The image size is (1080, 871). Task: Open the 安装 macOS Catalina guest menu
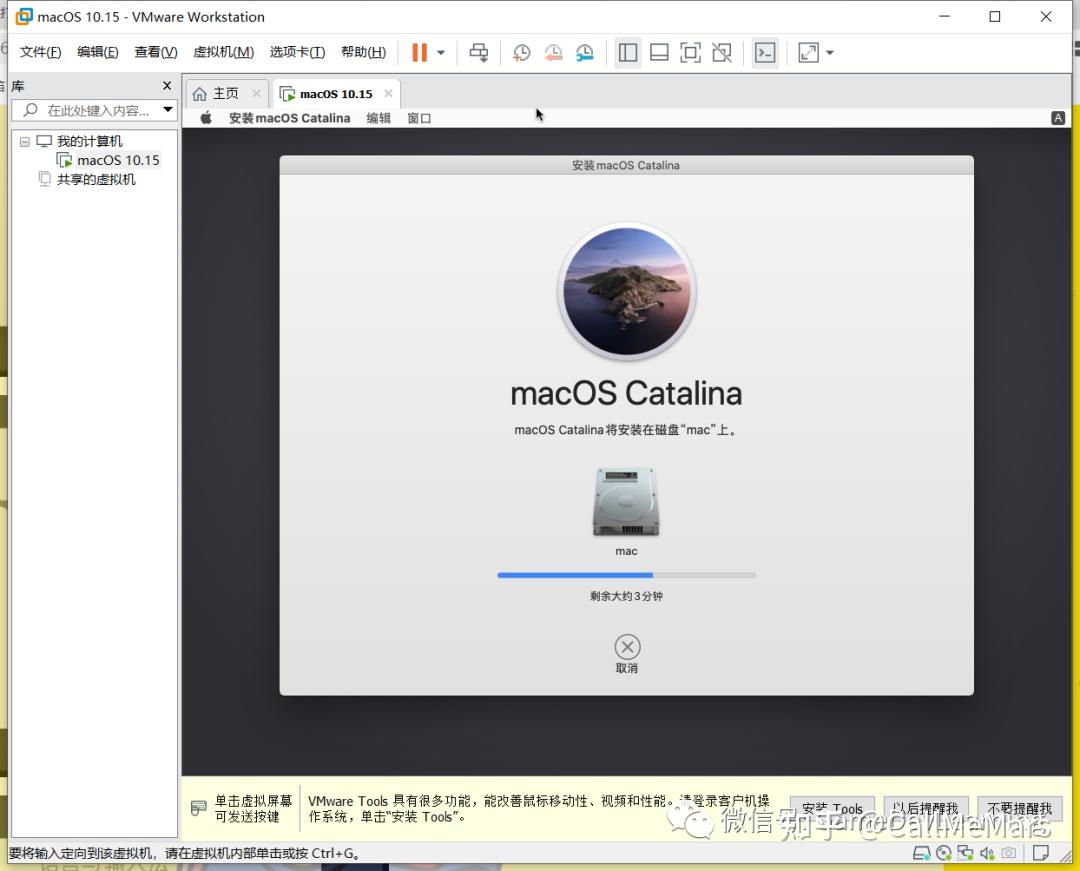point(289,118)
